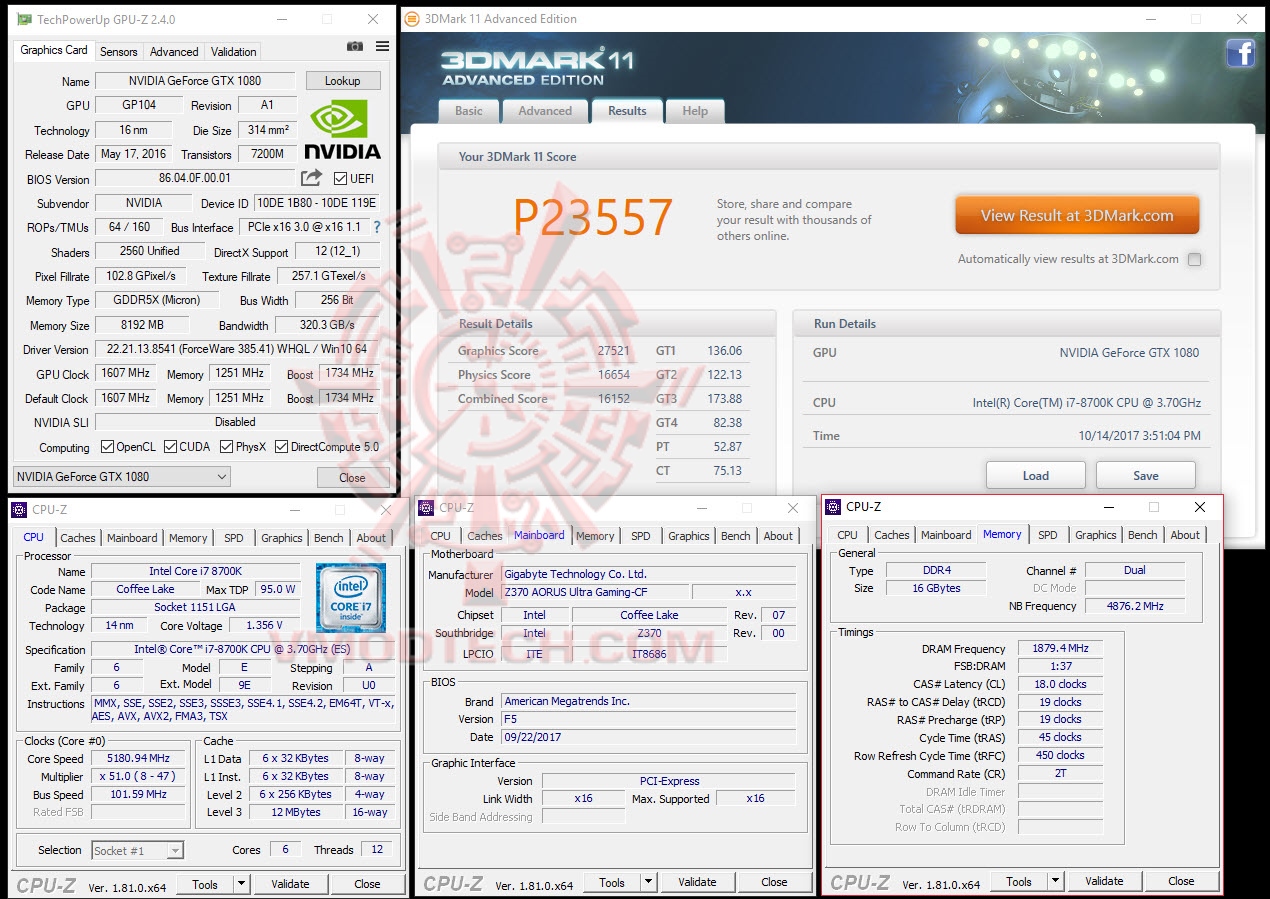Open Graphics tab in CPU-Z Memory window

pos(1096,535)
